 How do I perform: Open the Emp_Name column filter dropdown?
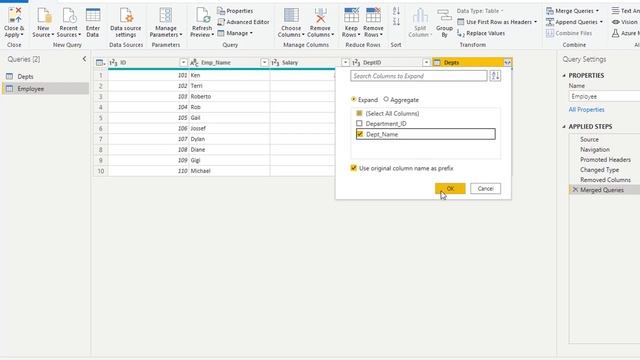264,62
